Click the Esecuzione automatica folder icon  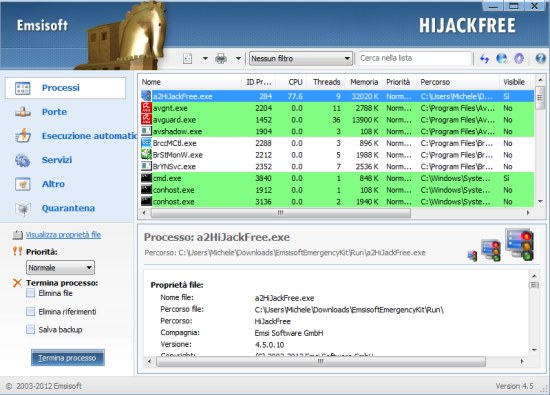click(23, 136)
